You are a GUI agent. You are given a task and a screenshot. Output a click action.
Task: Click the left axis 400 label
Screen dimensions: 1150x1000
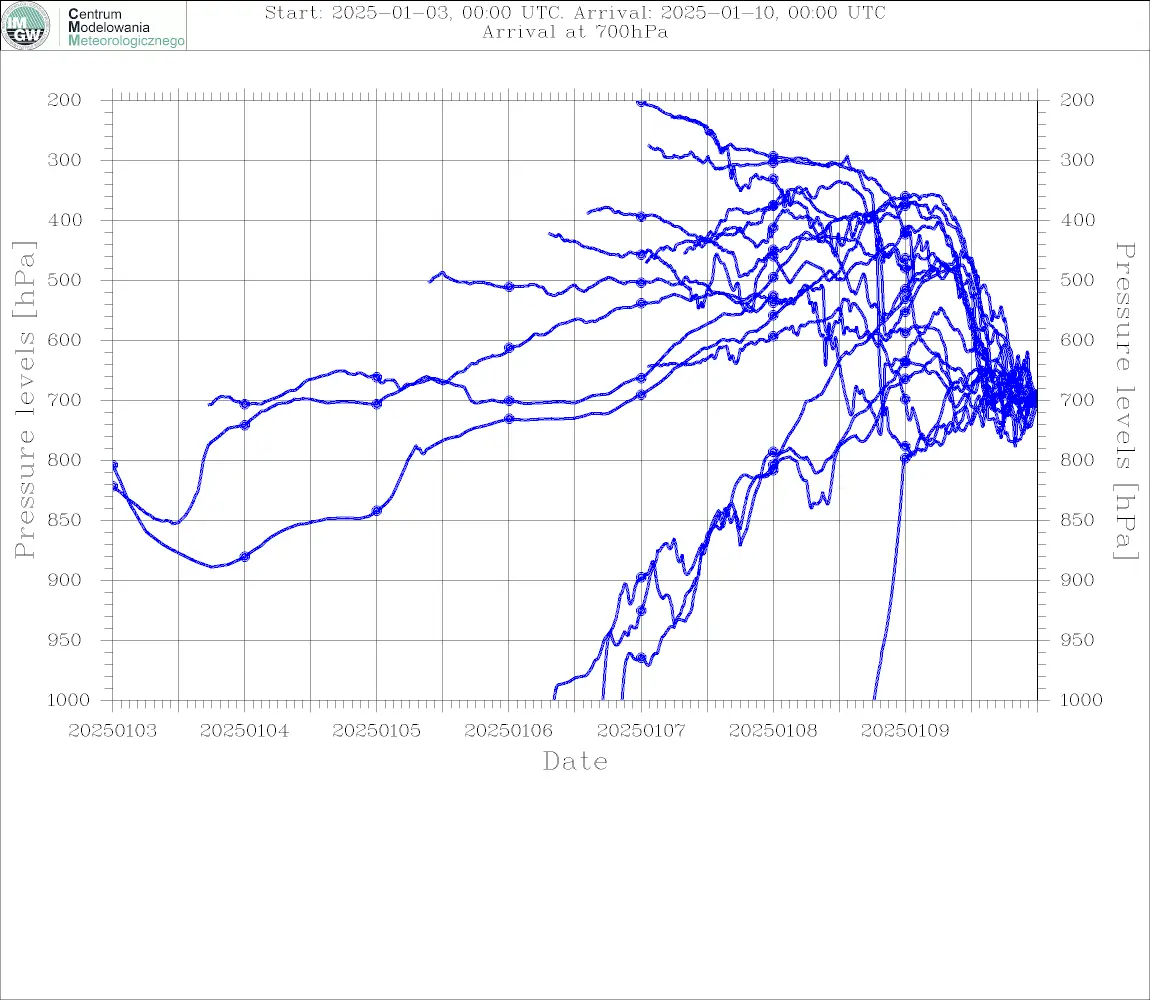click(x=65, y=220)
